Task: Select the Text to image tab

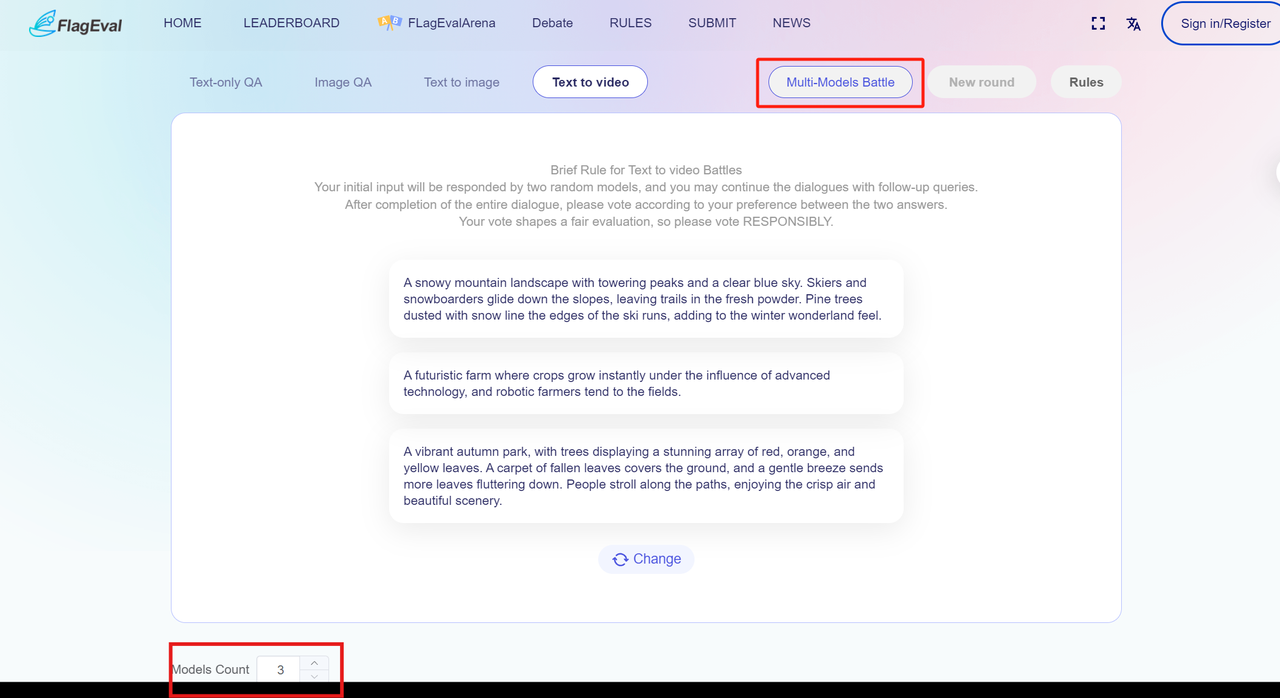Action: (461, 82)
